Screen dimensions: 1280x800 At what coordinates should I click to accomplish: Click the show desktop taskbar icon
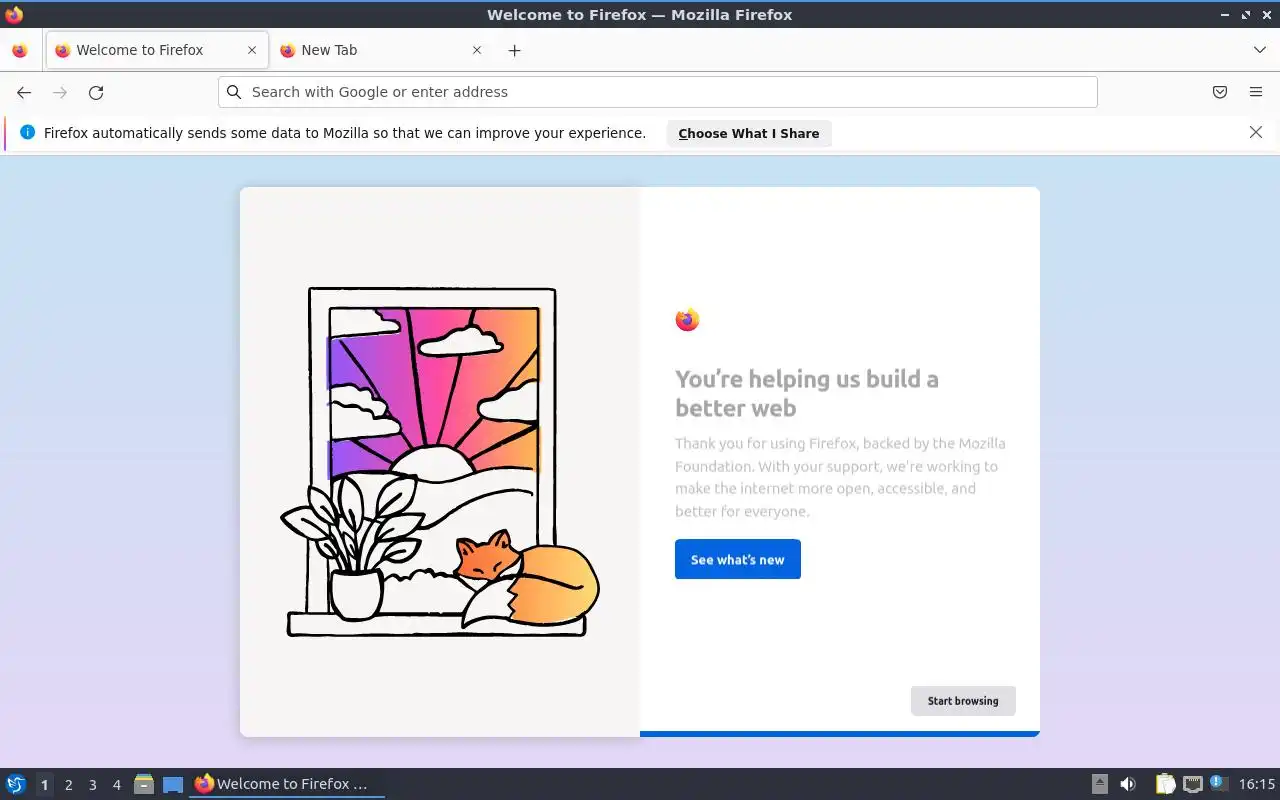point(173,784)
